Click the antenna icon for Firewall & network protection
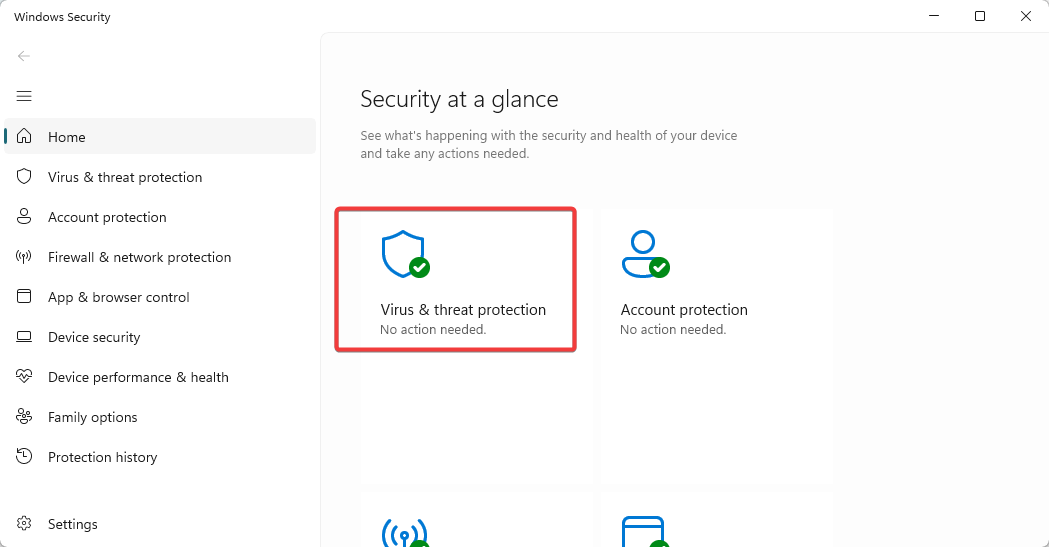Viewport: 1049px width, 547px height. [24, 257]
